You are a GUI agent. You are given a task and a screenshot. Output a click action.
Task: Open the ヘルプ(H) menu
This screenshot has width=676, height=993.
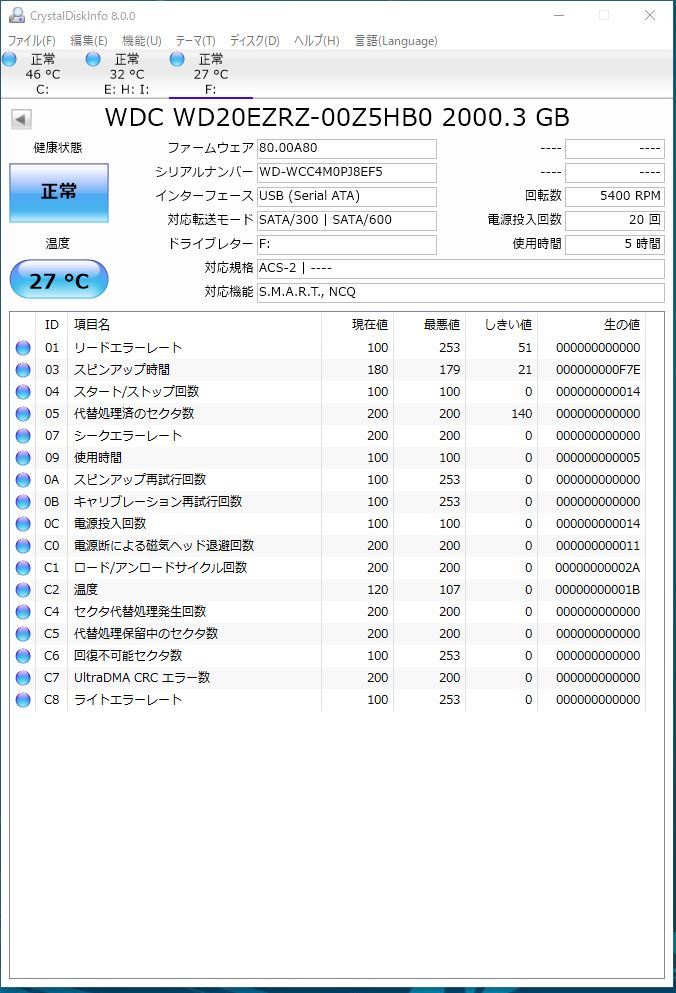316,41
